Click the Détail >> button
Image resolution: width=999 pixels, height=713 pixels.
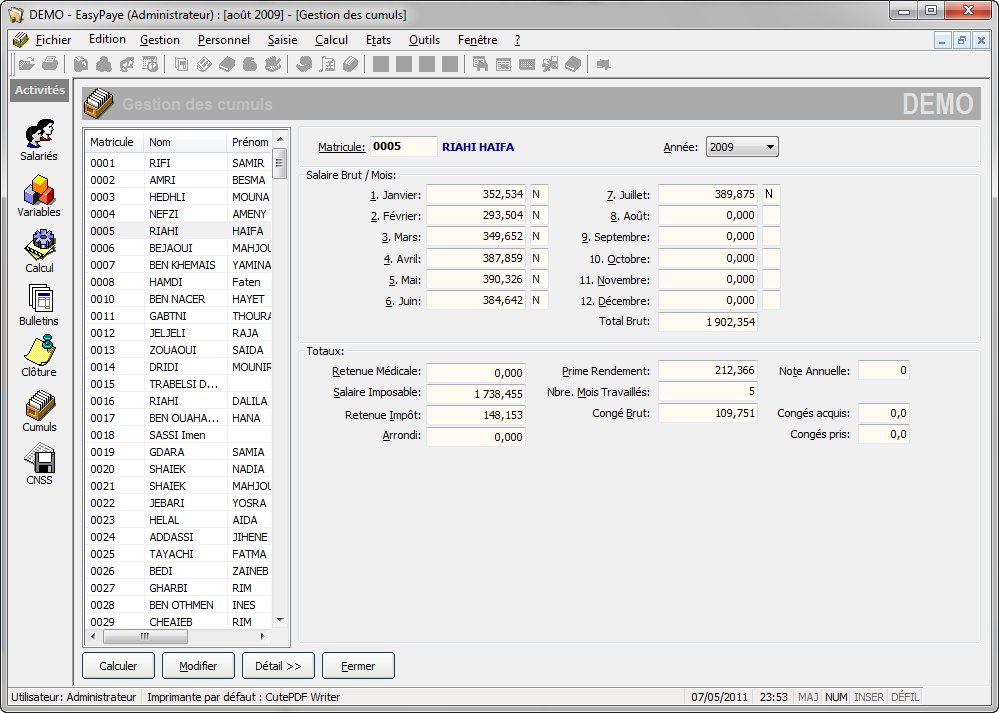click(278, 666)
